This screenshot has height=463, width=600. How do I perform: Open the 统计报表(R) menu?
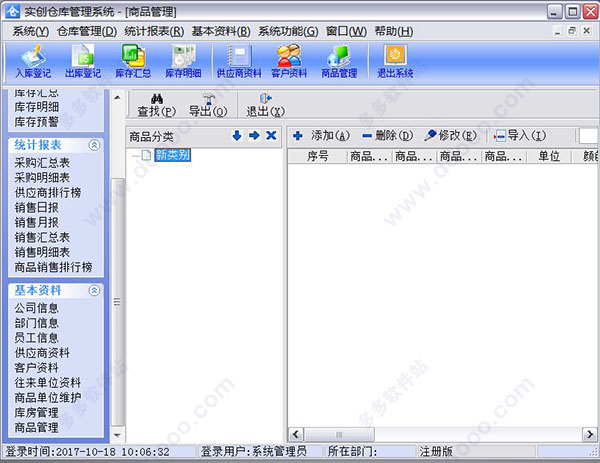(154, 31)
